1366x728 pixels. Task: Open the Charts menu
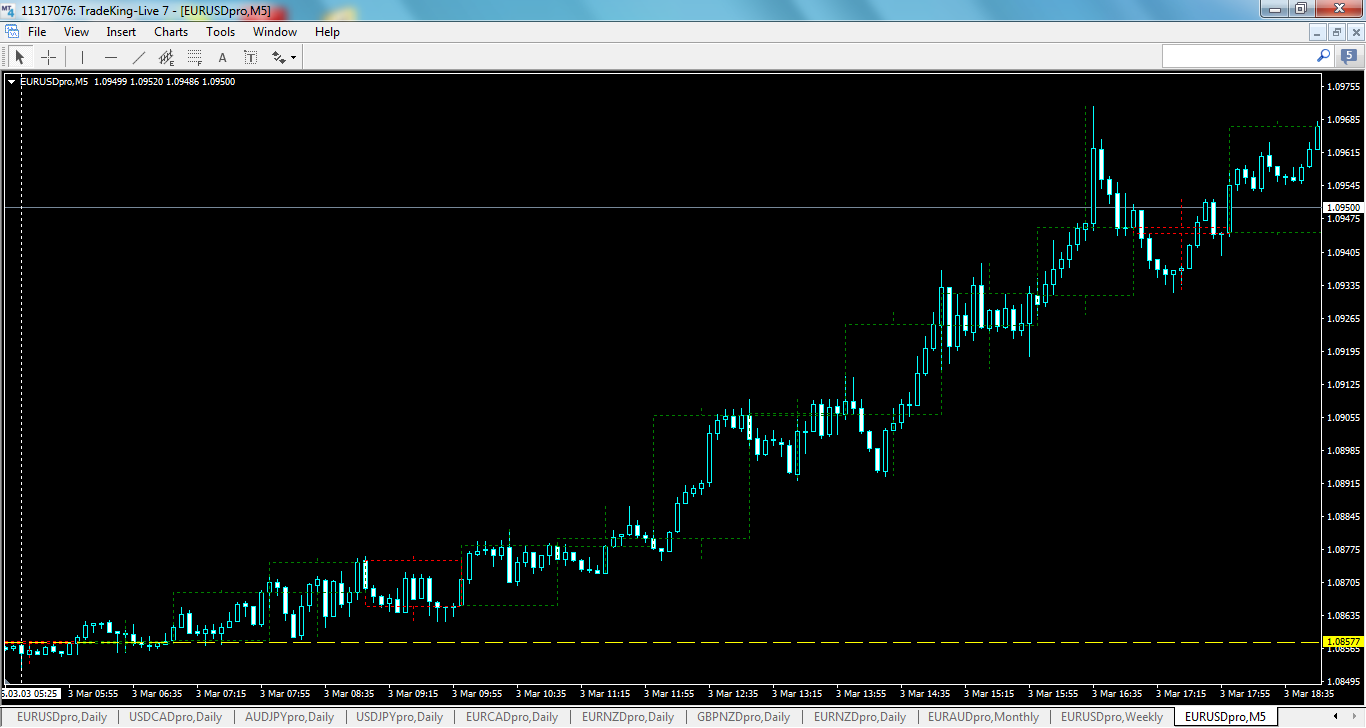tap(171, 32)
